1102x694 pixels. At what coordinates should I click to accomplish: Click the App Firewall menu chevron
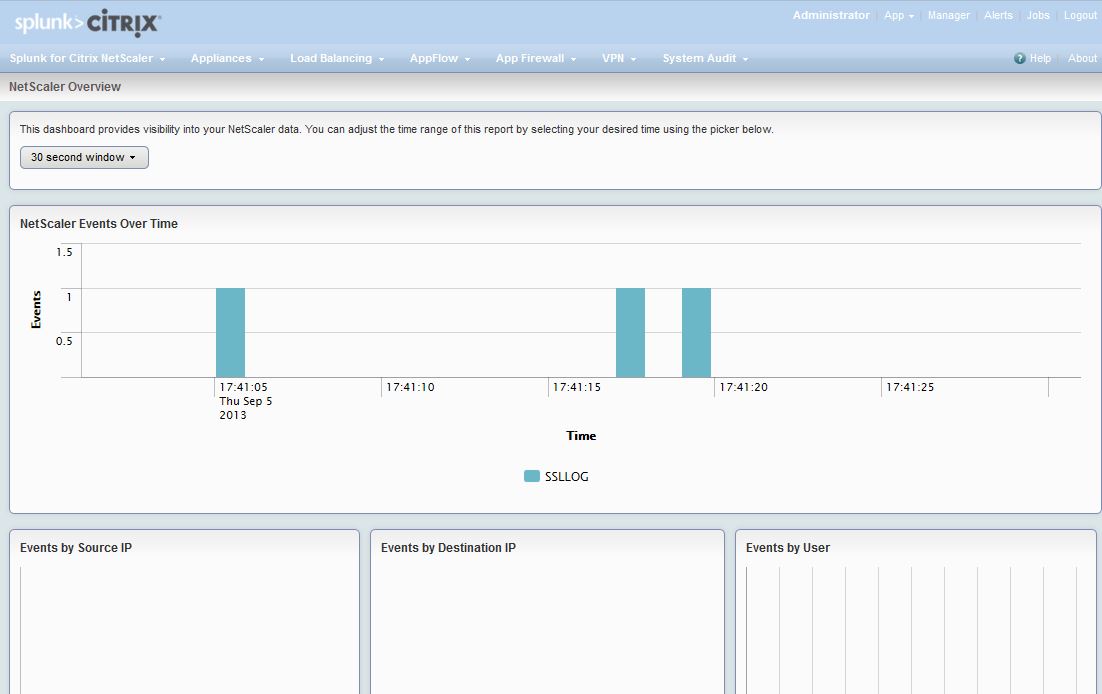[x=574, y=58]
